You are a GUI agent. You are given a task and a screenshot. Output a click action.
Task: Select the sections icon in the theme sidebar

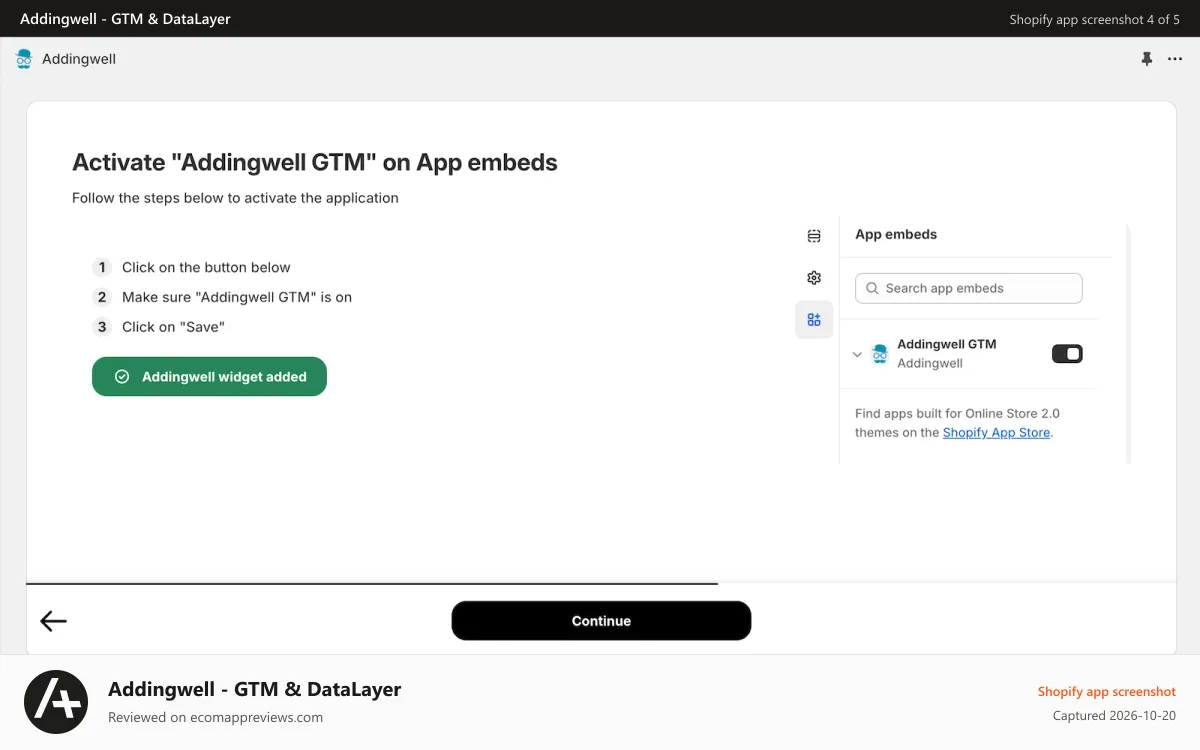click(x=814, y=236)
